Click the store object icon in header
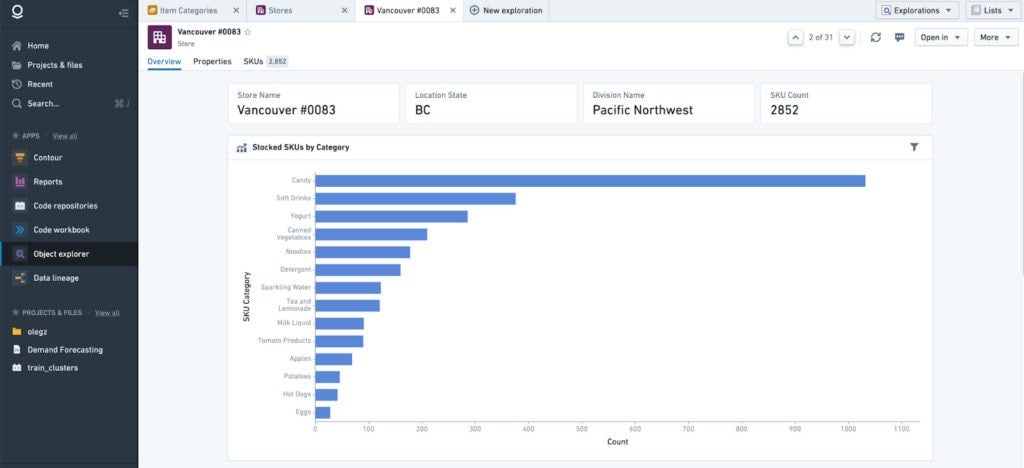This screenshot has width=1024, height=468. [159, 37]
